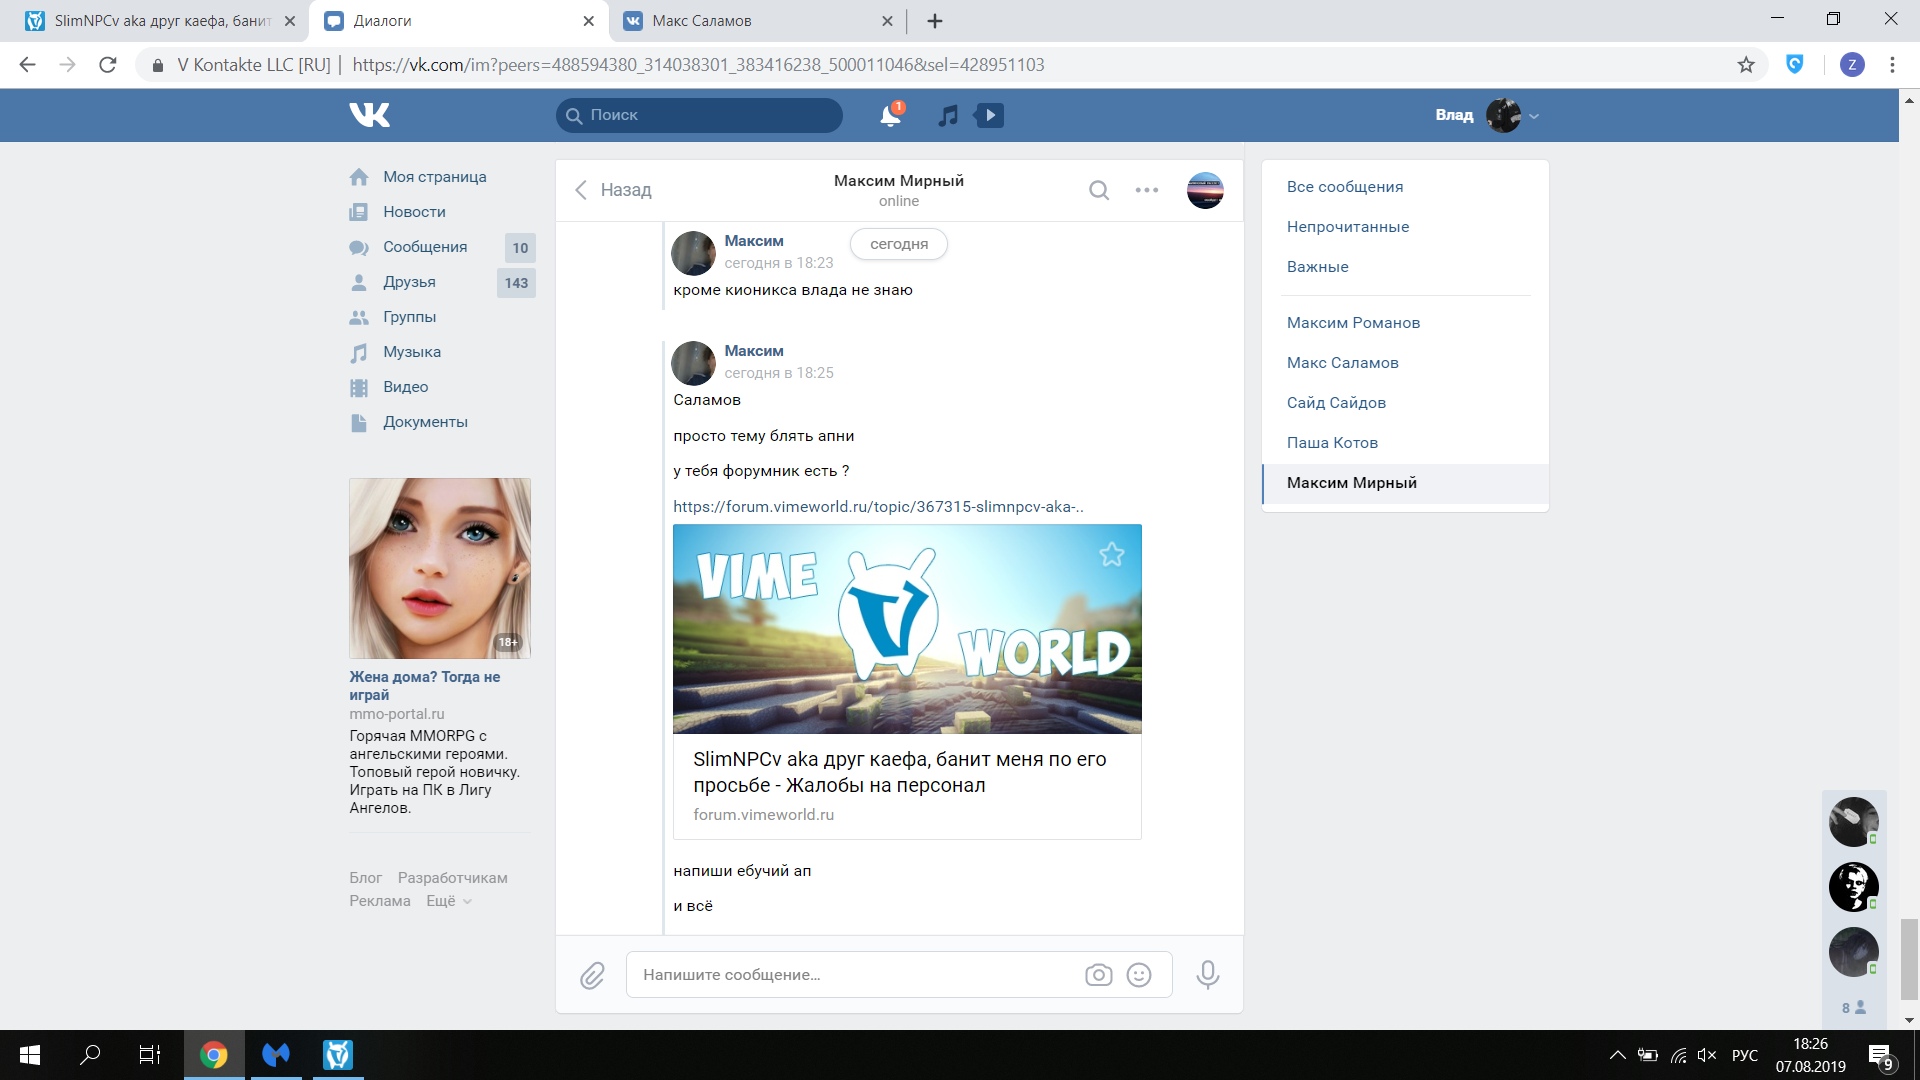Open the Windows Start menu
1920x1080 pixels.
(x=30, y=1055)
